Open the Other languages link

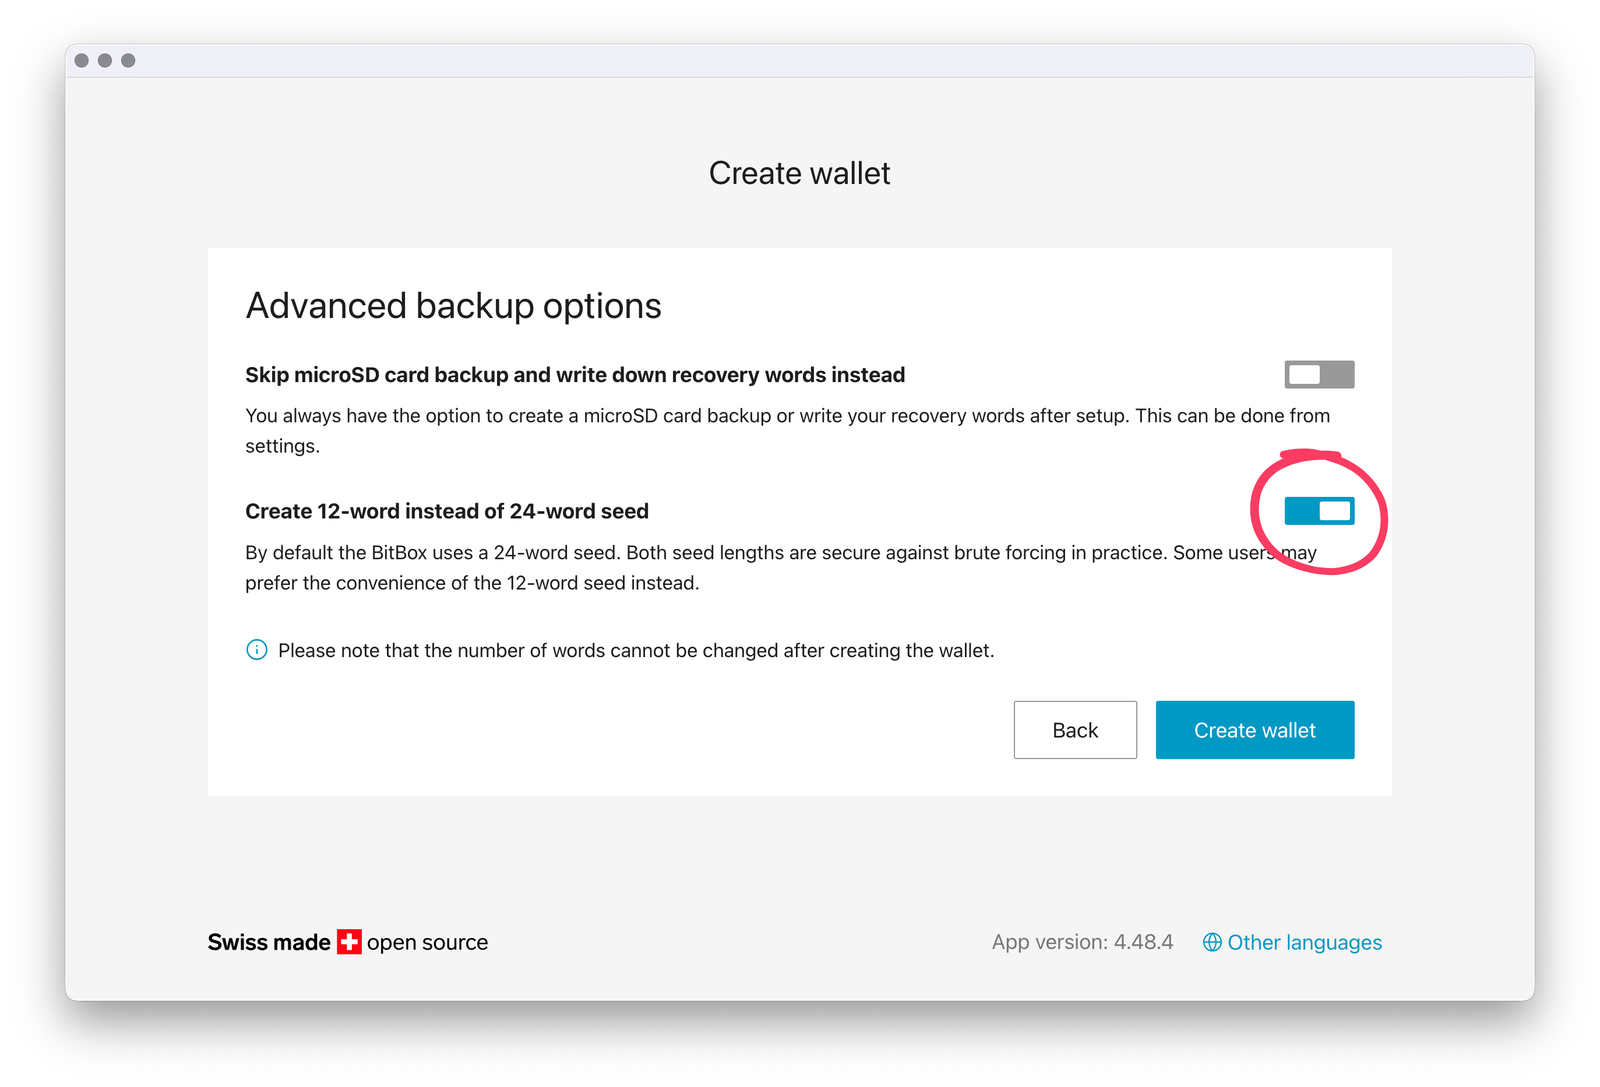(x=1304, y=942)
